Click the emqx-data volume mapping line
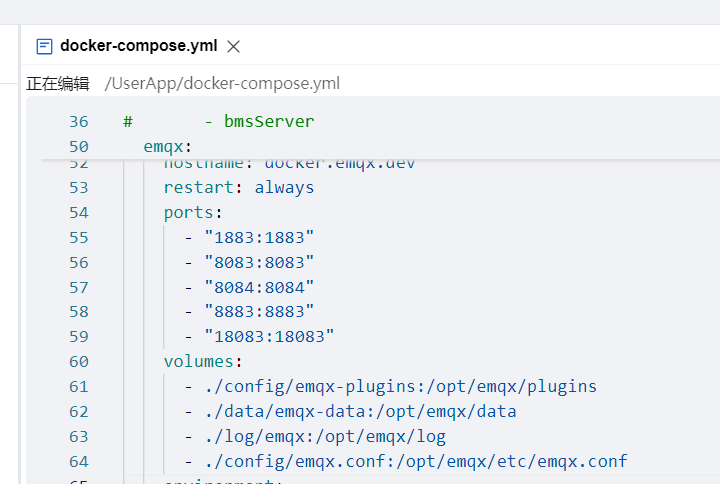720x484 pixels. pos(360,411)
